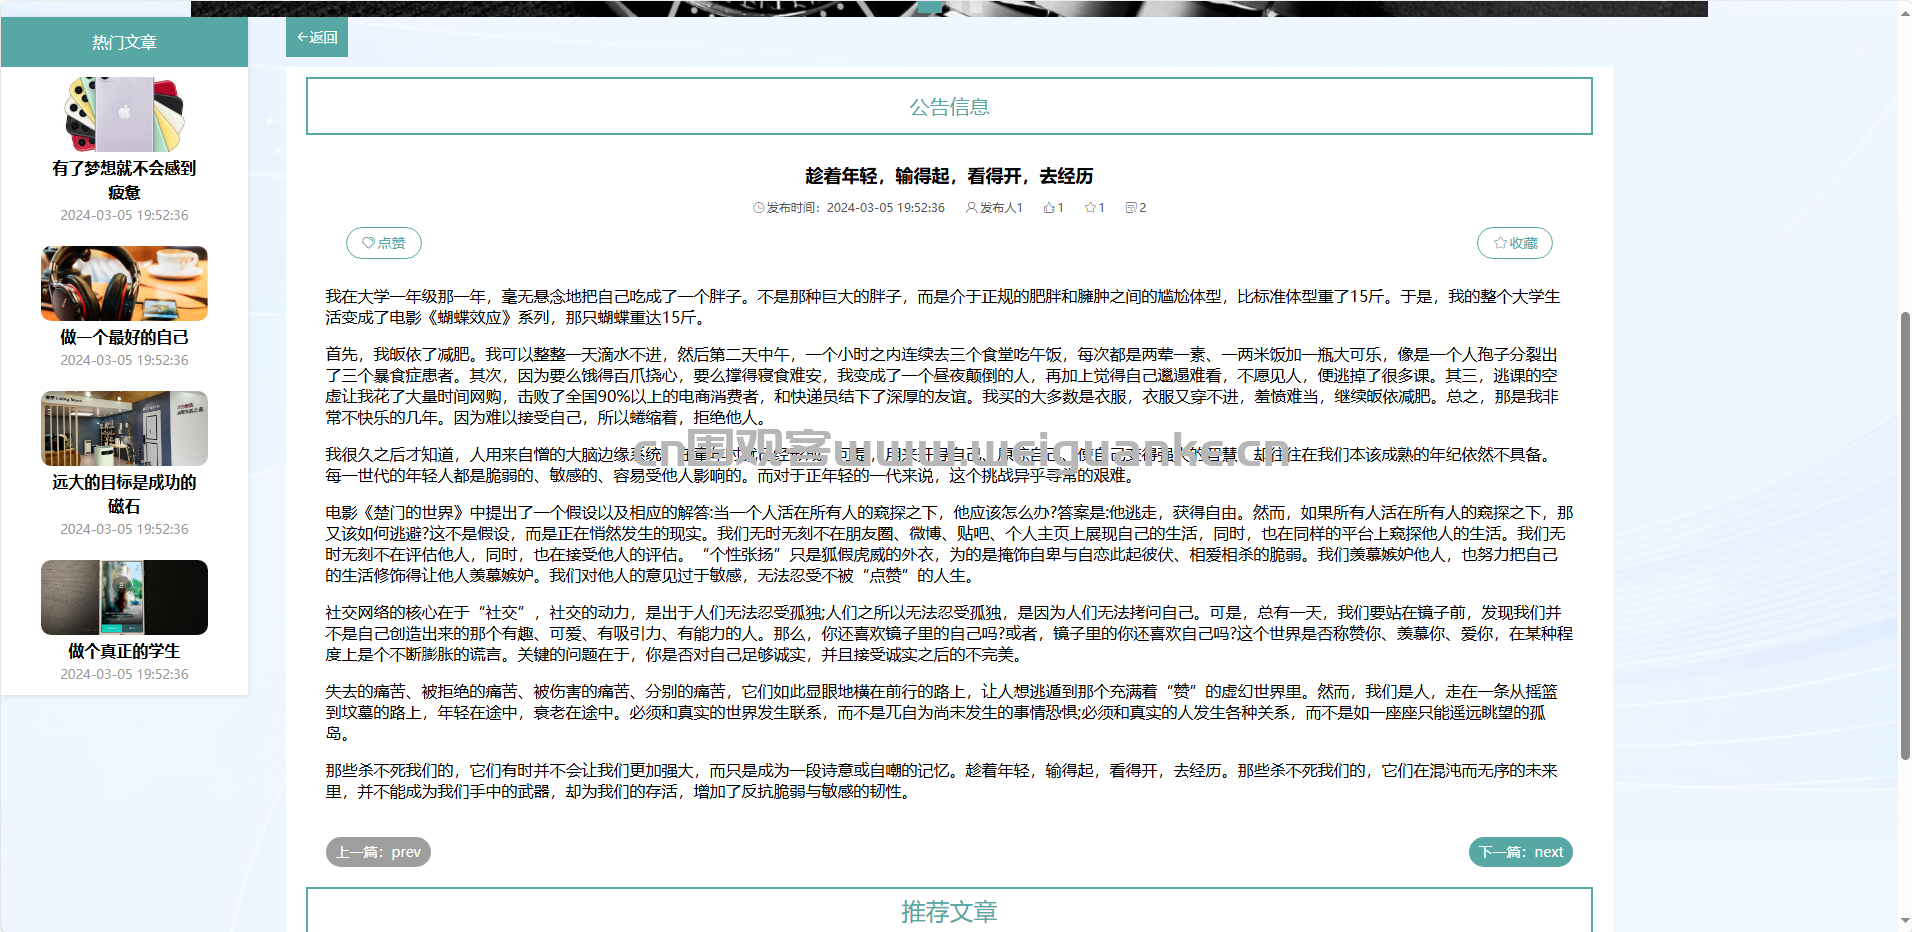The width and height of the screenshot is (1912, 932).
Task: Open the iPhone thumbnail for 有了梦想就不会感到疲惫
Action: 124,115
